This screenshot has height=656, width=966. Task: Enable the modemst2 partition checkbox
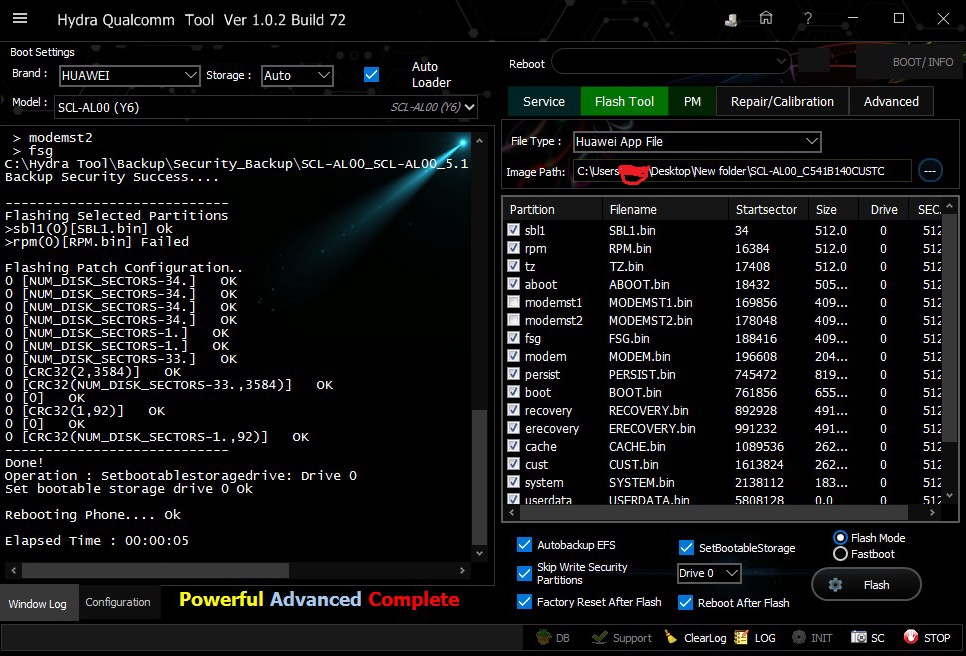[x=513, y=320]
